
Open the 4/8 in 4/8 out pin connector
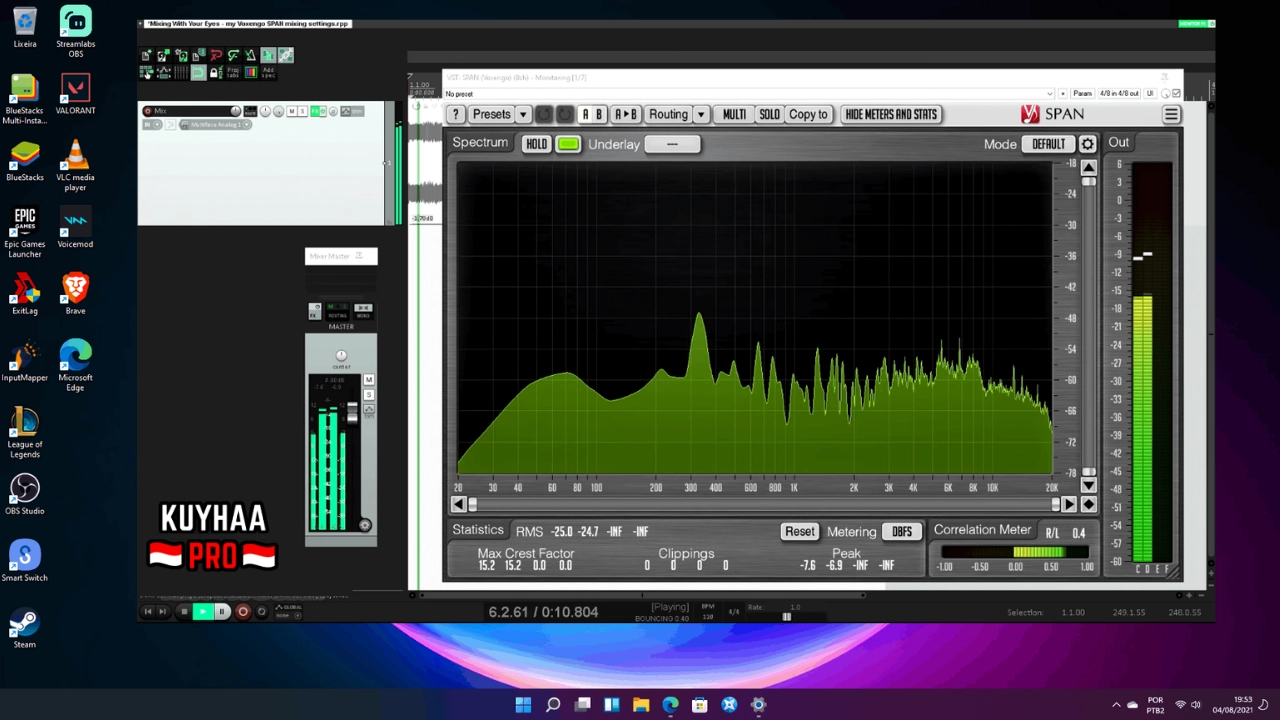coord(1120,94)
